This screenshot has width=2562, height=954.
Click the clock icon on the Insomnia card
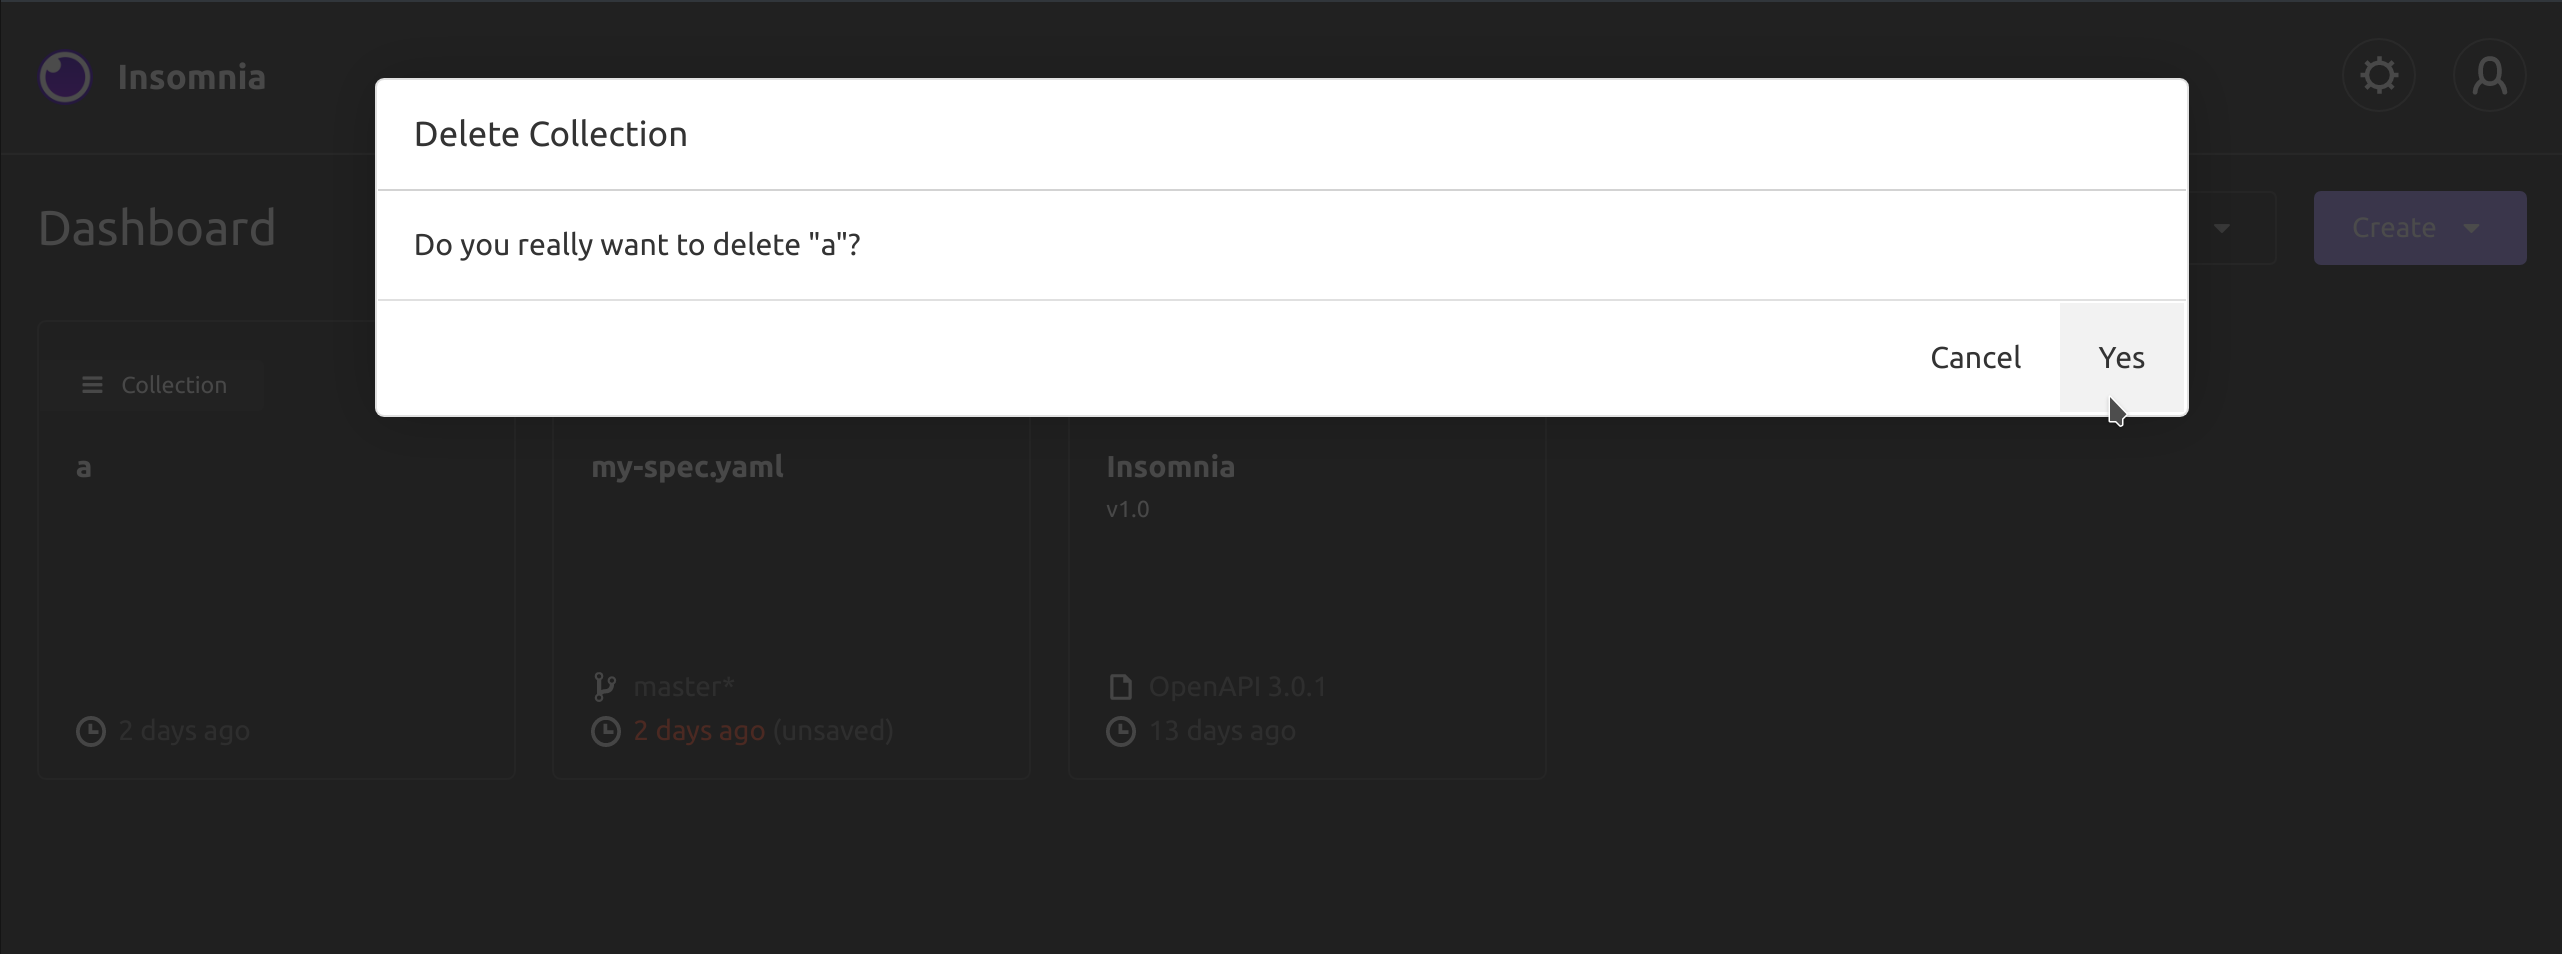click(x=1120, y=731)
